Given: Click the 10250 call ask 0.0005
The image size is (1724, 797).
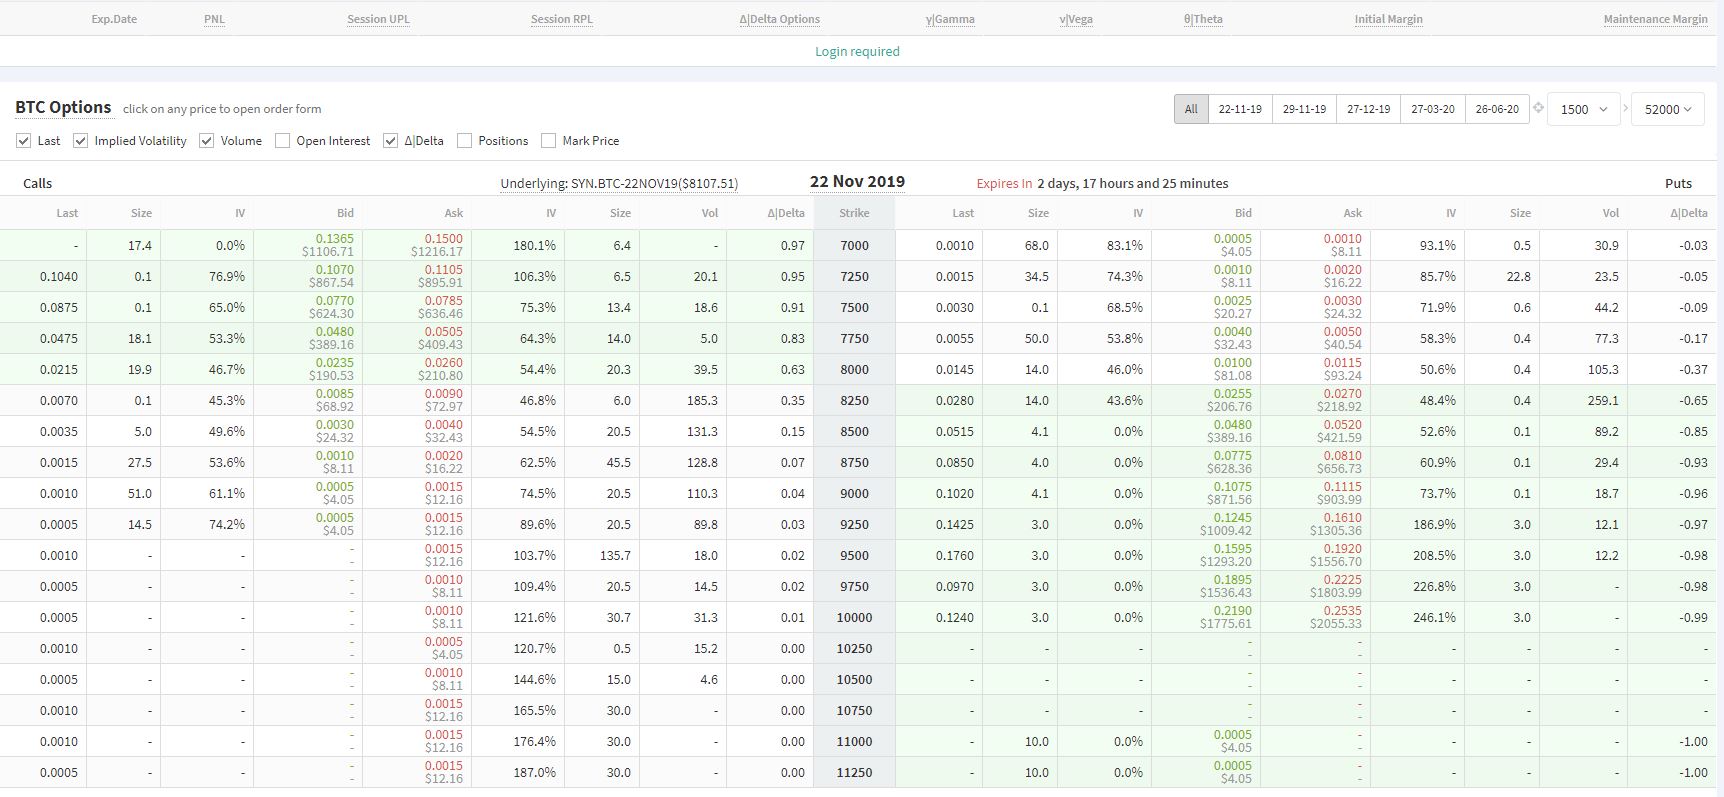Looking at the screenshot, I should tap(443, 642).
